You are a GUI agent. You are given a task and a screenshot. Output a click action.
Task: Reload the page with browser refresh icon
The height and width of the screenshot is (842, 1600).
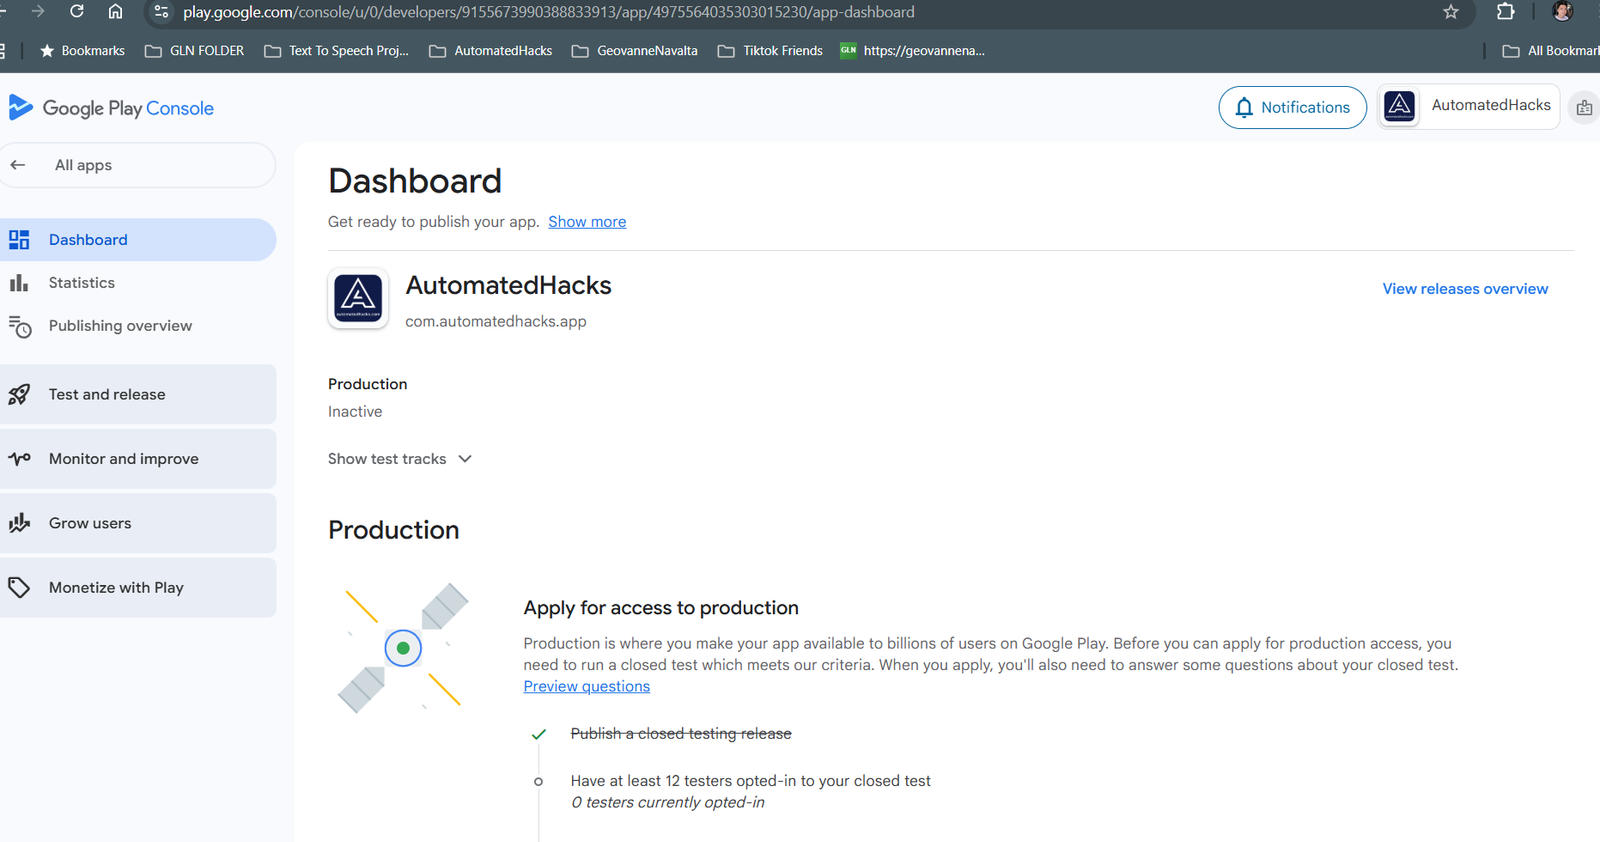[77, 12]
